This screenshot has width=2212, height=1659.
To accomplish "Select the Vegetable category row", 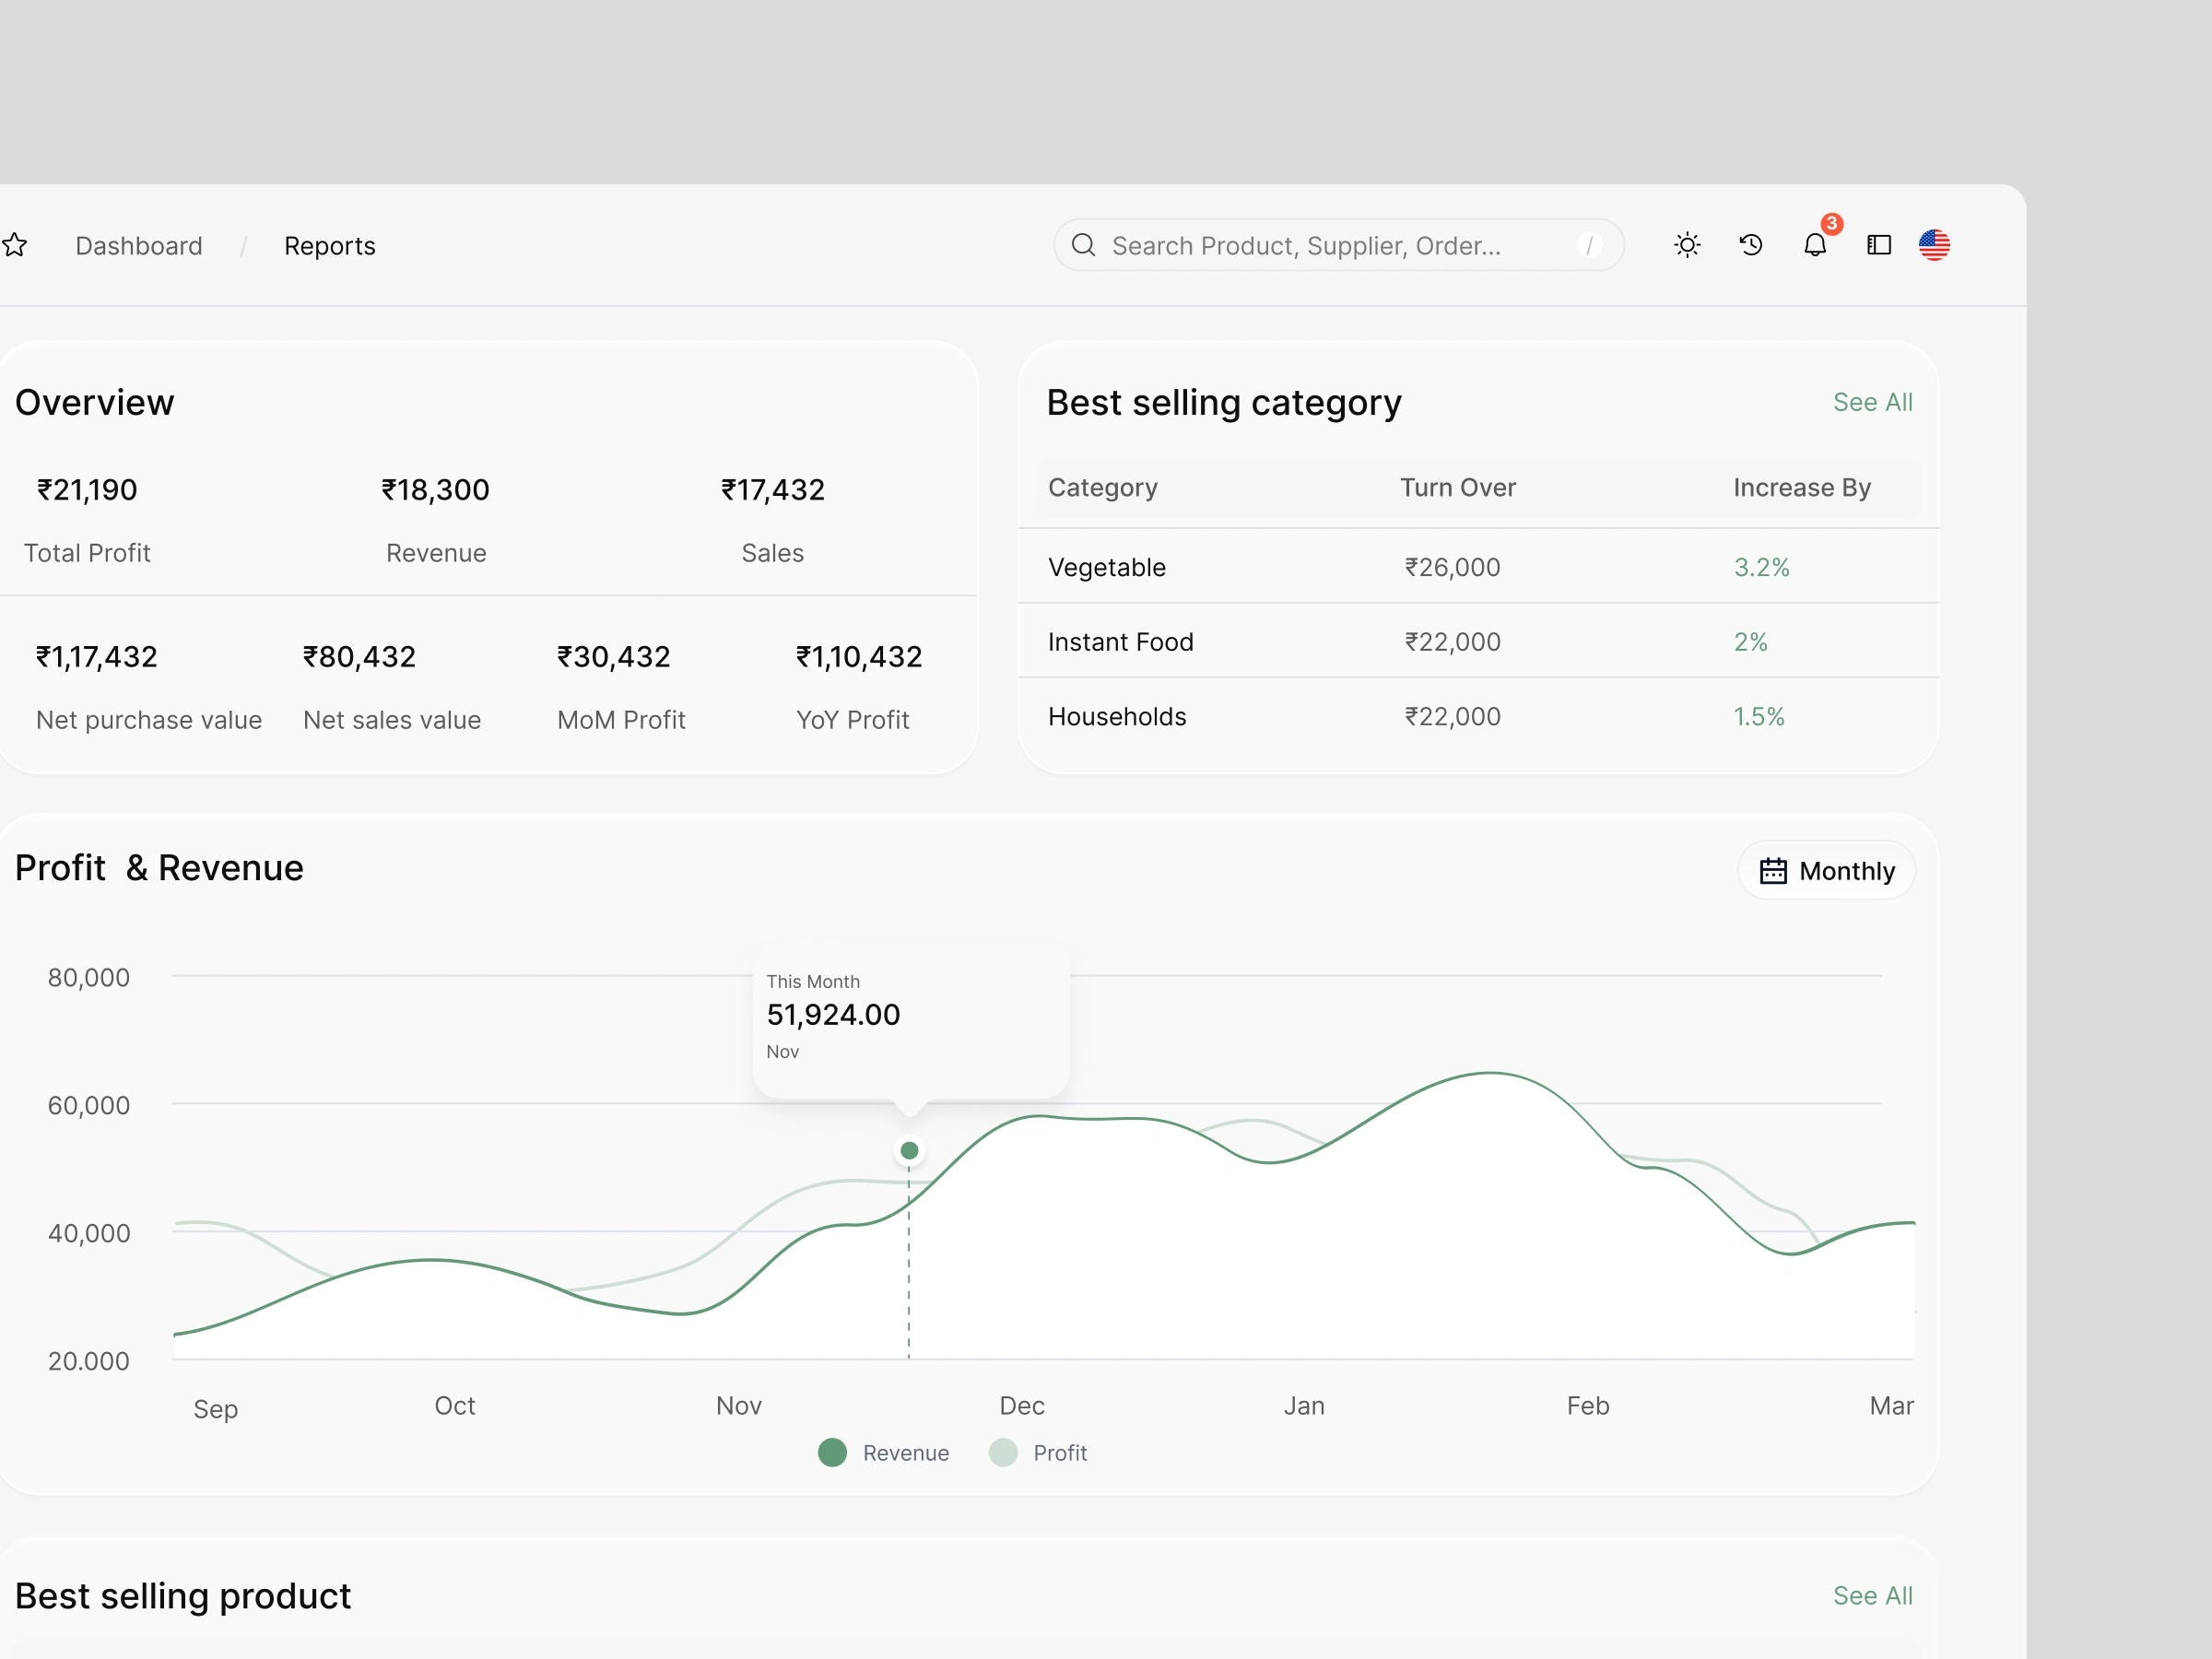I will tap(1478, 567).
